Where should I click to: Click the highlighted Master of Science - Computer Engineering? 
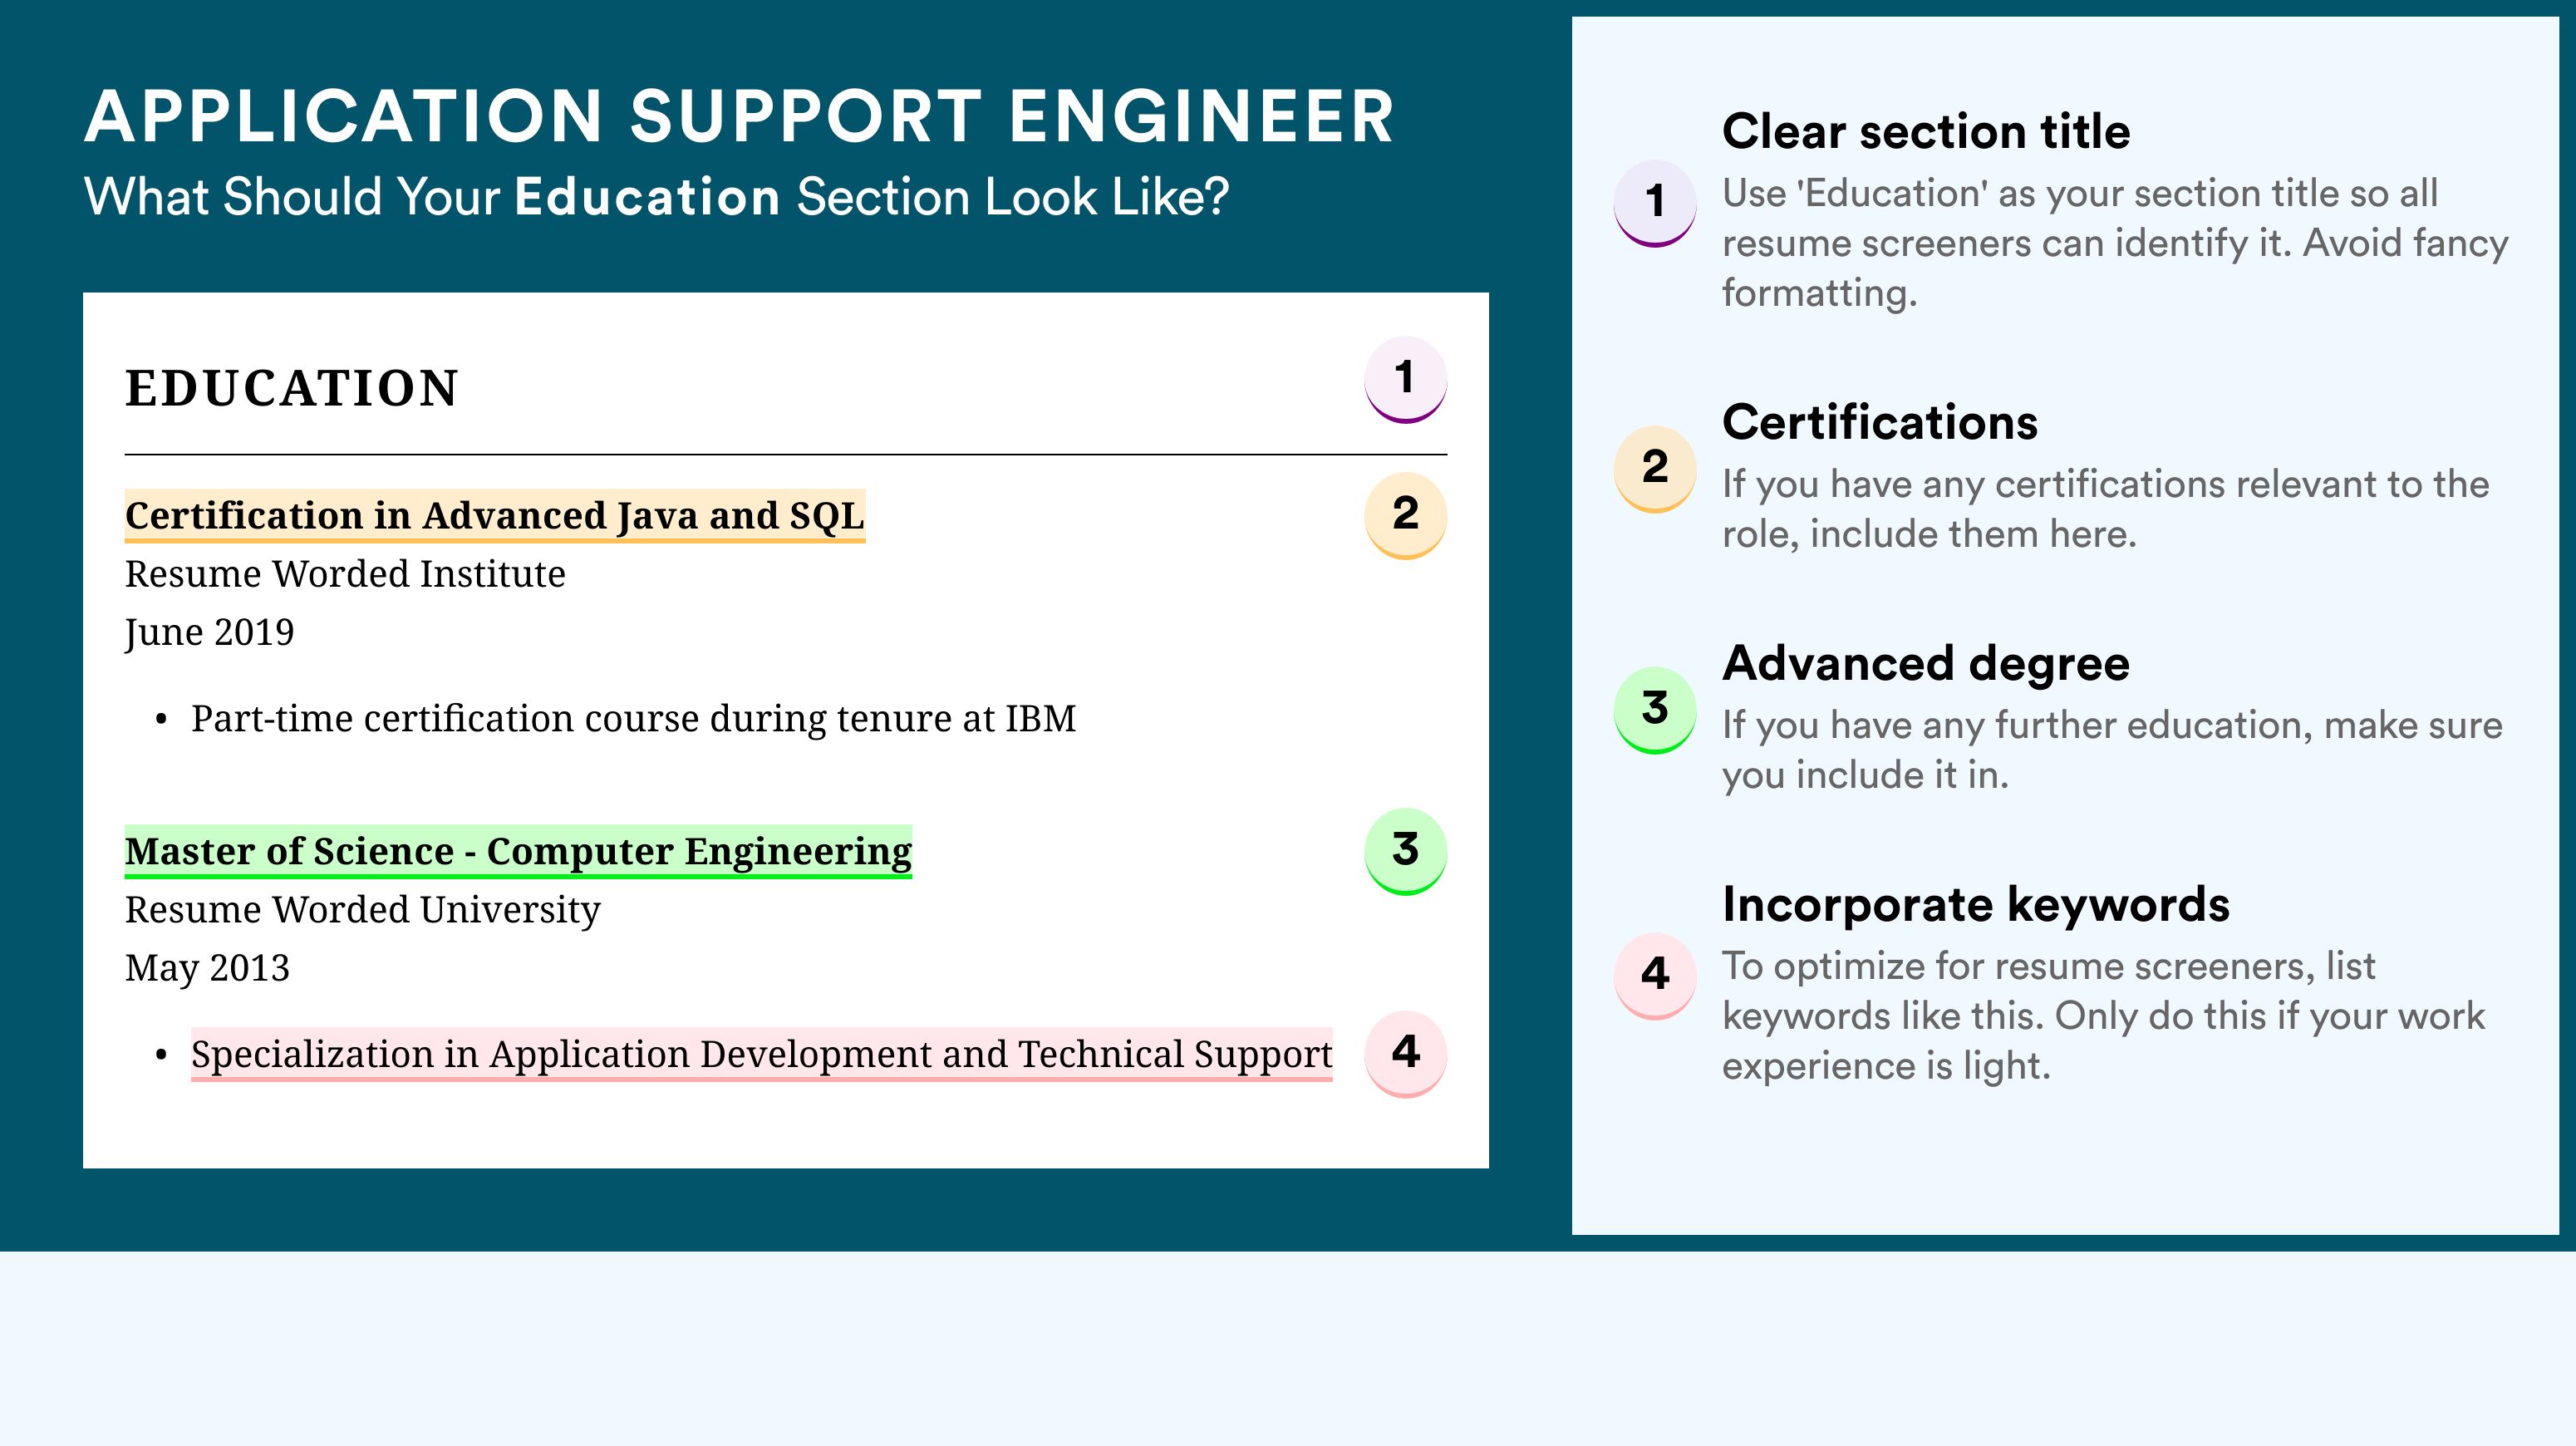click(518, 852)
